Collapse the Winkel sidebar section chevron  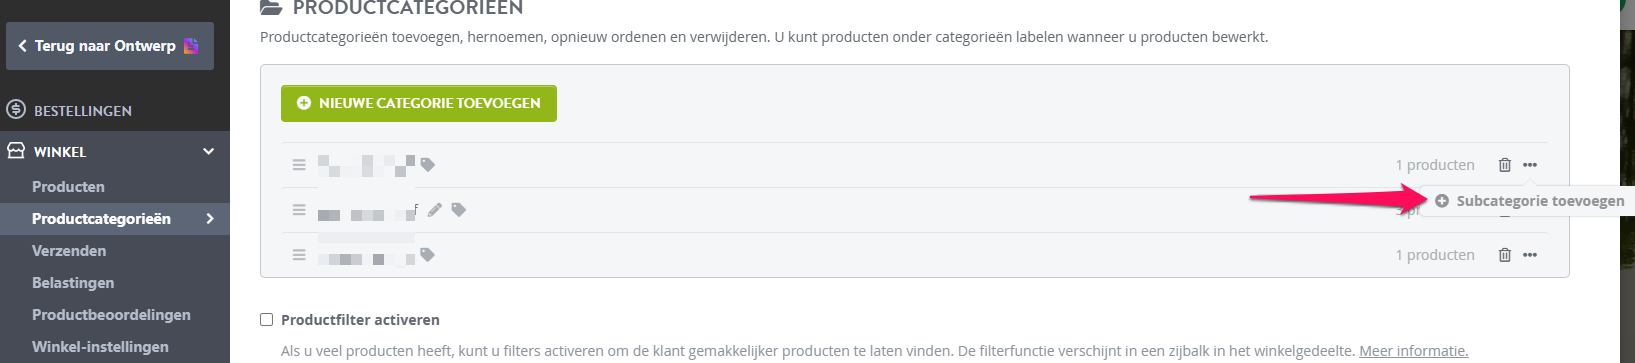tap(209, 152)
